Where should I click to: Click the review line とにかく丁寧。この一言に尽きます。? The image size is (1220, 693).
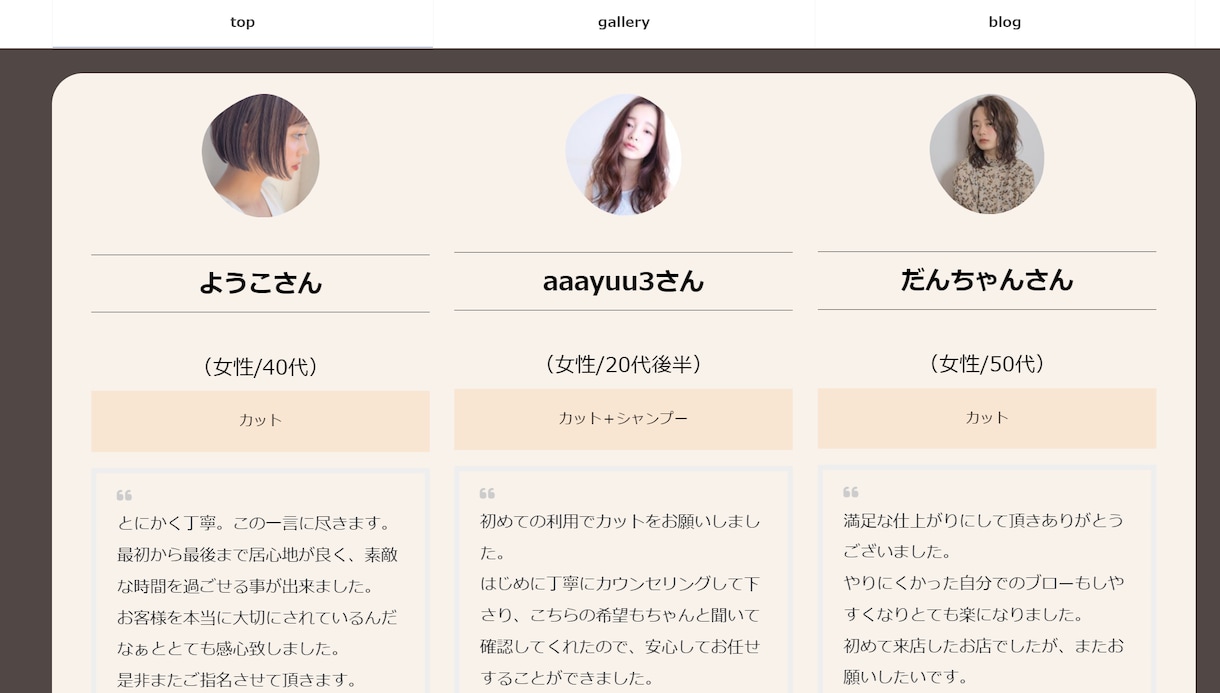(254, 523)
